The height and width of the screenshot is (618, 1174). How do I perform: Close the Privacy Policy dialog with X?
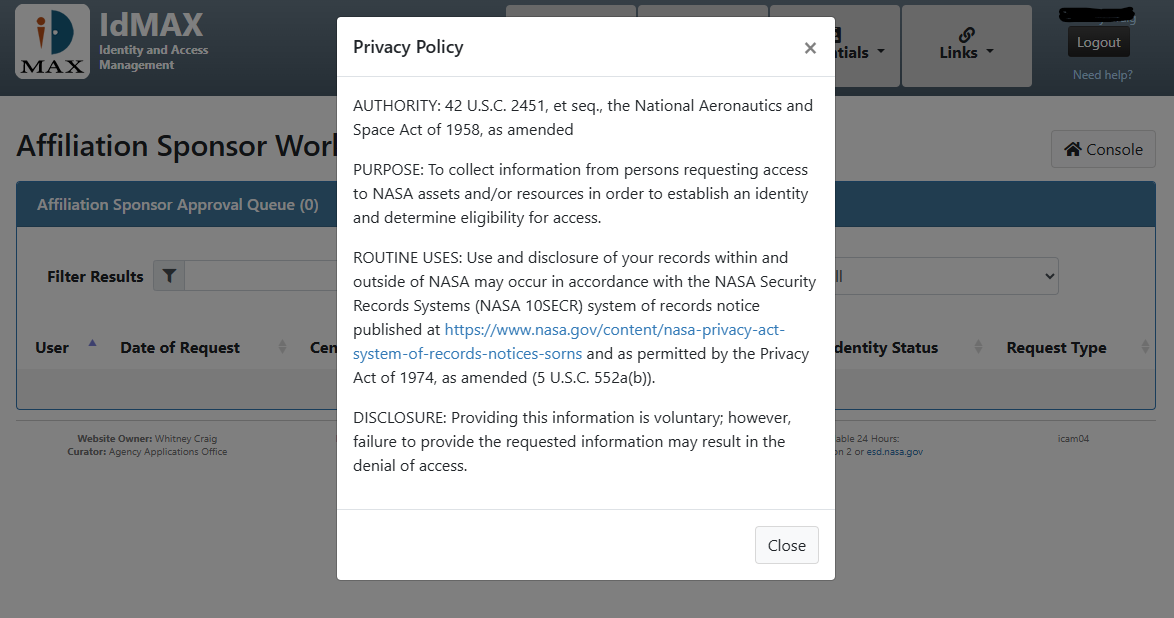point(810,48)
